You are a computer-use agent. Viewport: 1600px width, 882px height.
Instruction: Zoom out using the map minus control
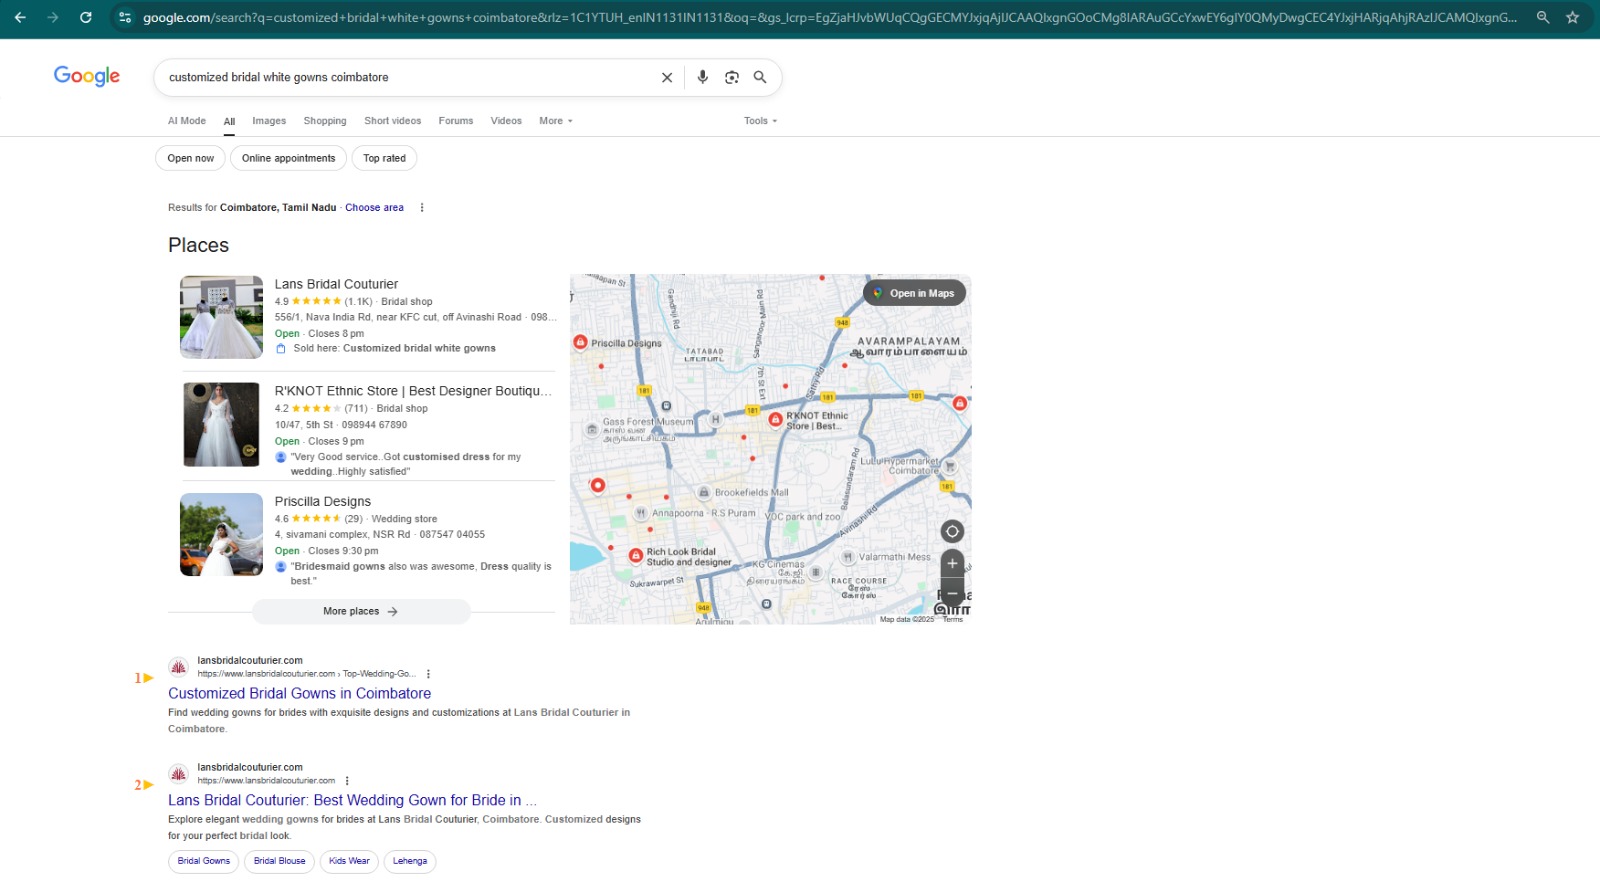coord(952,592)
